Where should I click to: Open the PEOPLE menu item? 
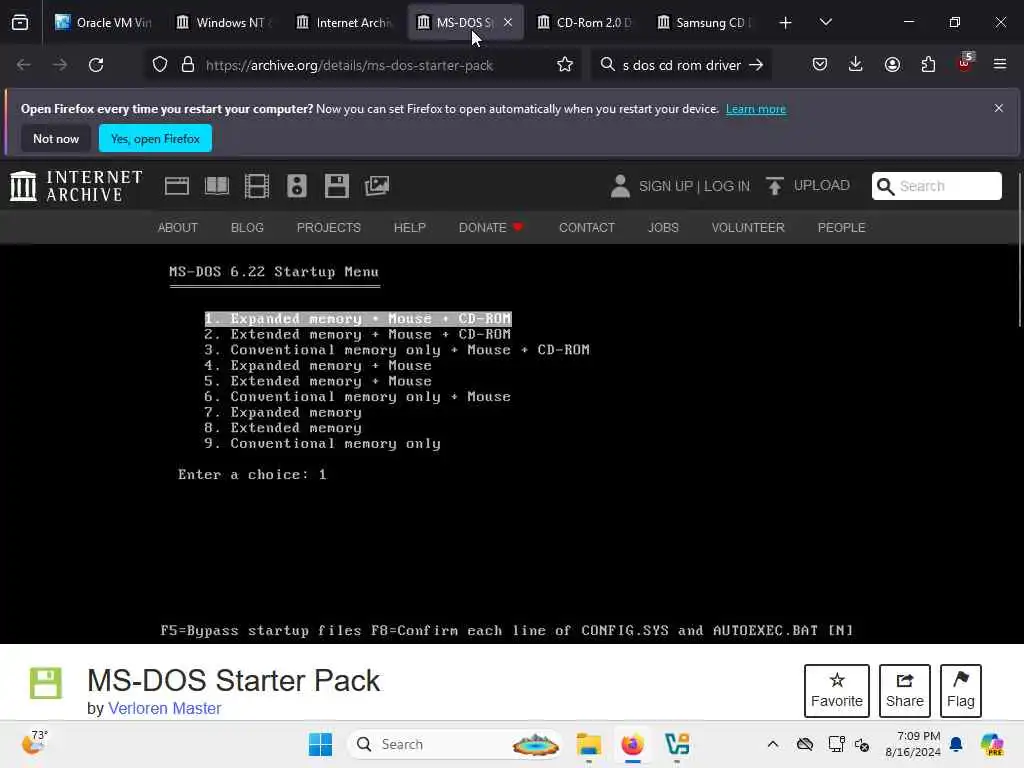[841, 227]
